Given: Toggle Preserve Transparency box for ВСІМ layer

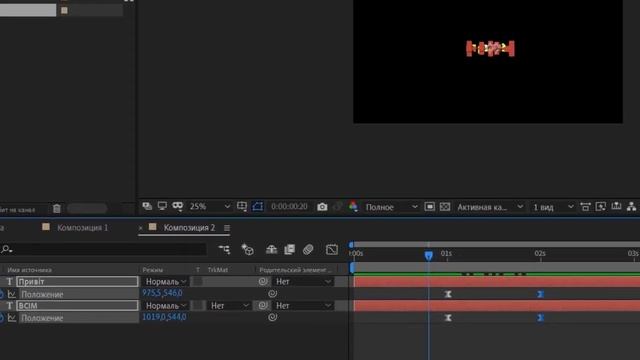Looking at the screenshot, I should [197, 305].
